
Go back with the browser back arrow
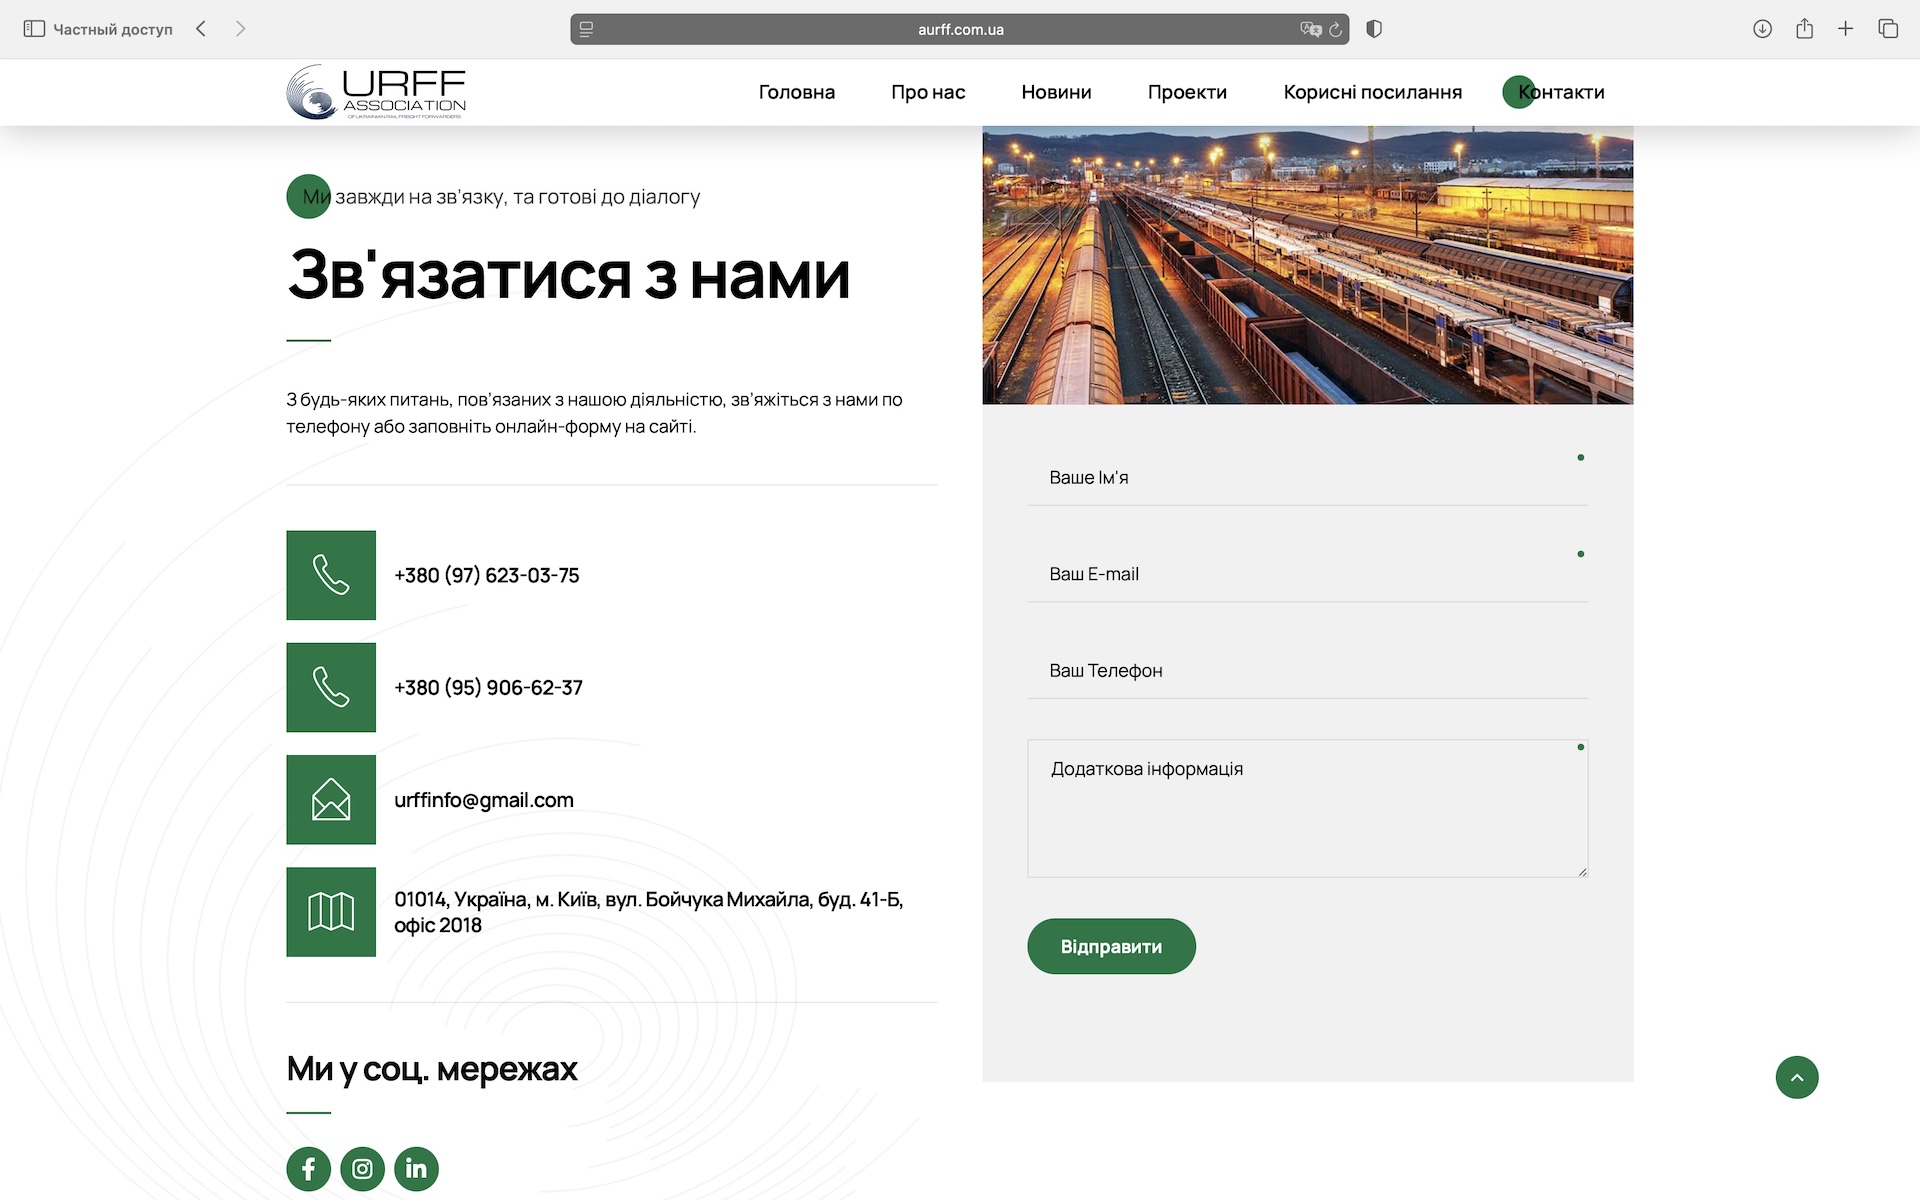click(201, 29)
